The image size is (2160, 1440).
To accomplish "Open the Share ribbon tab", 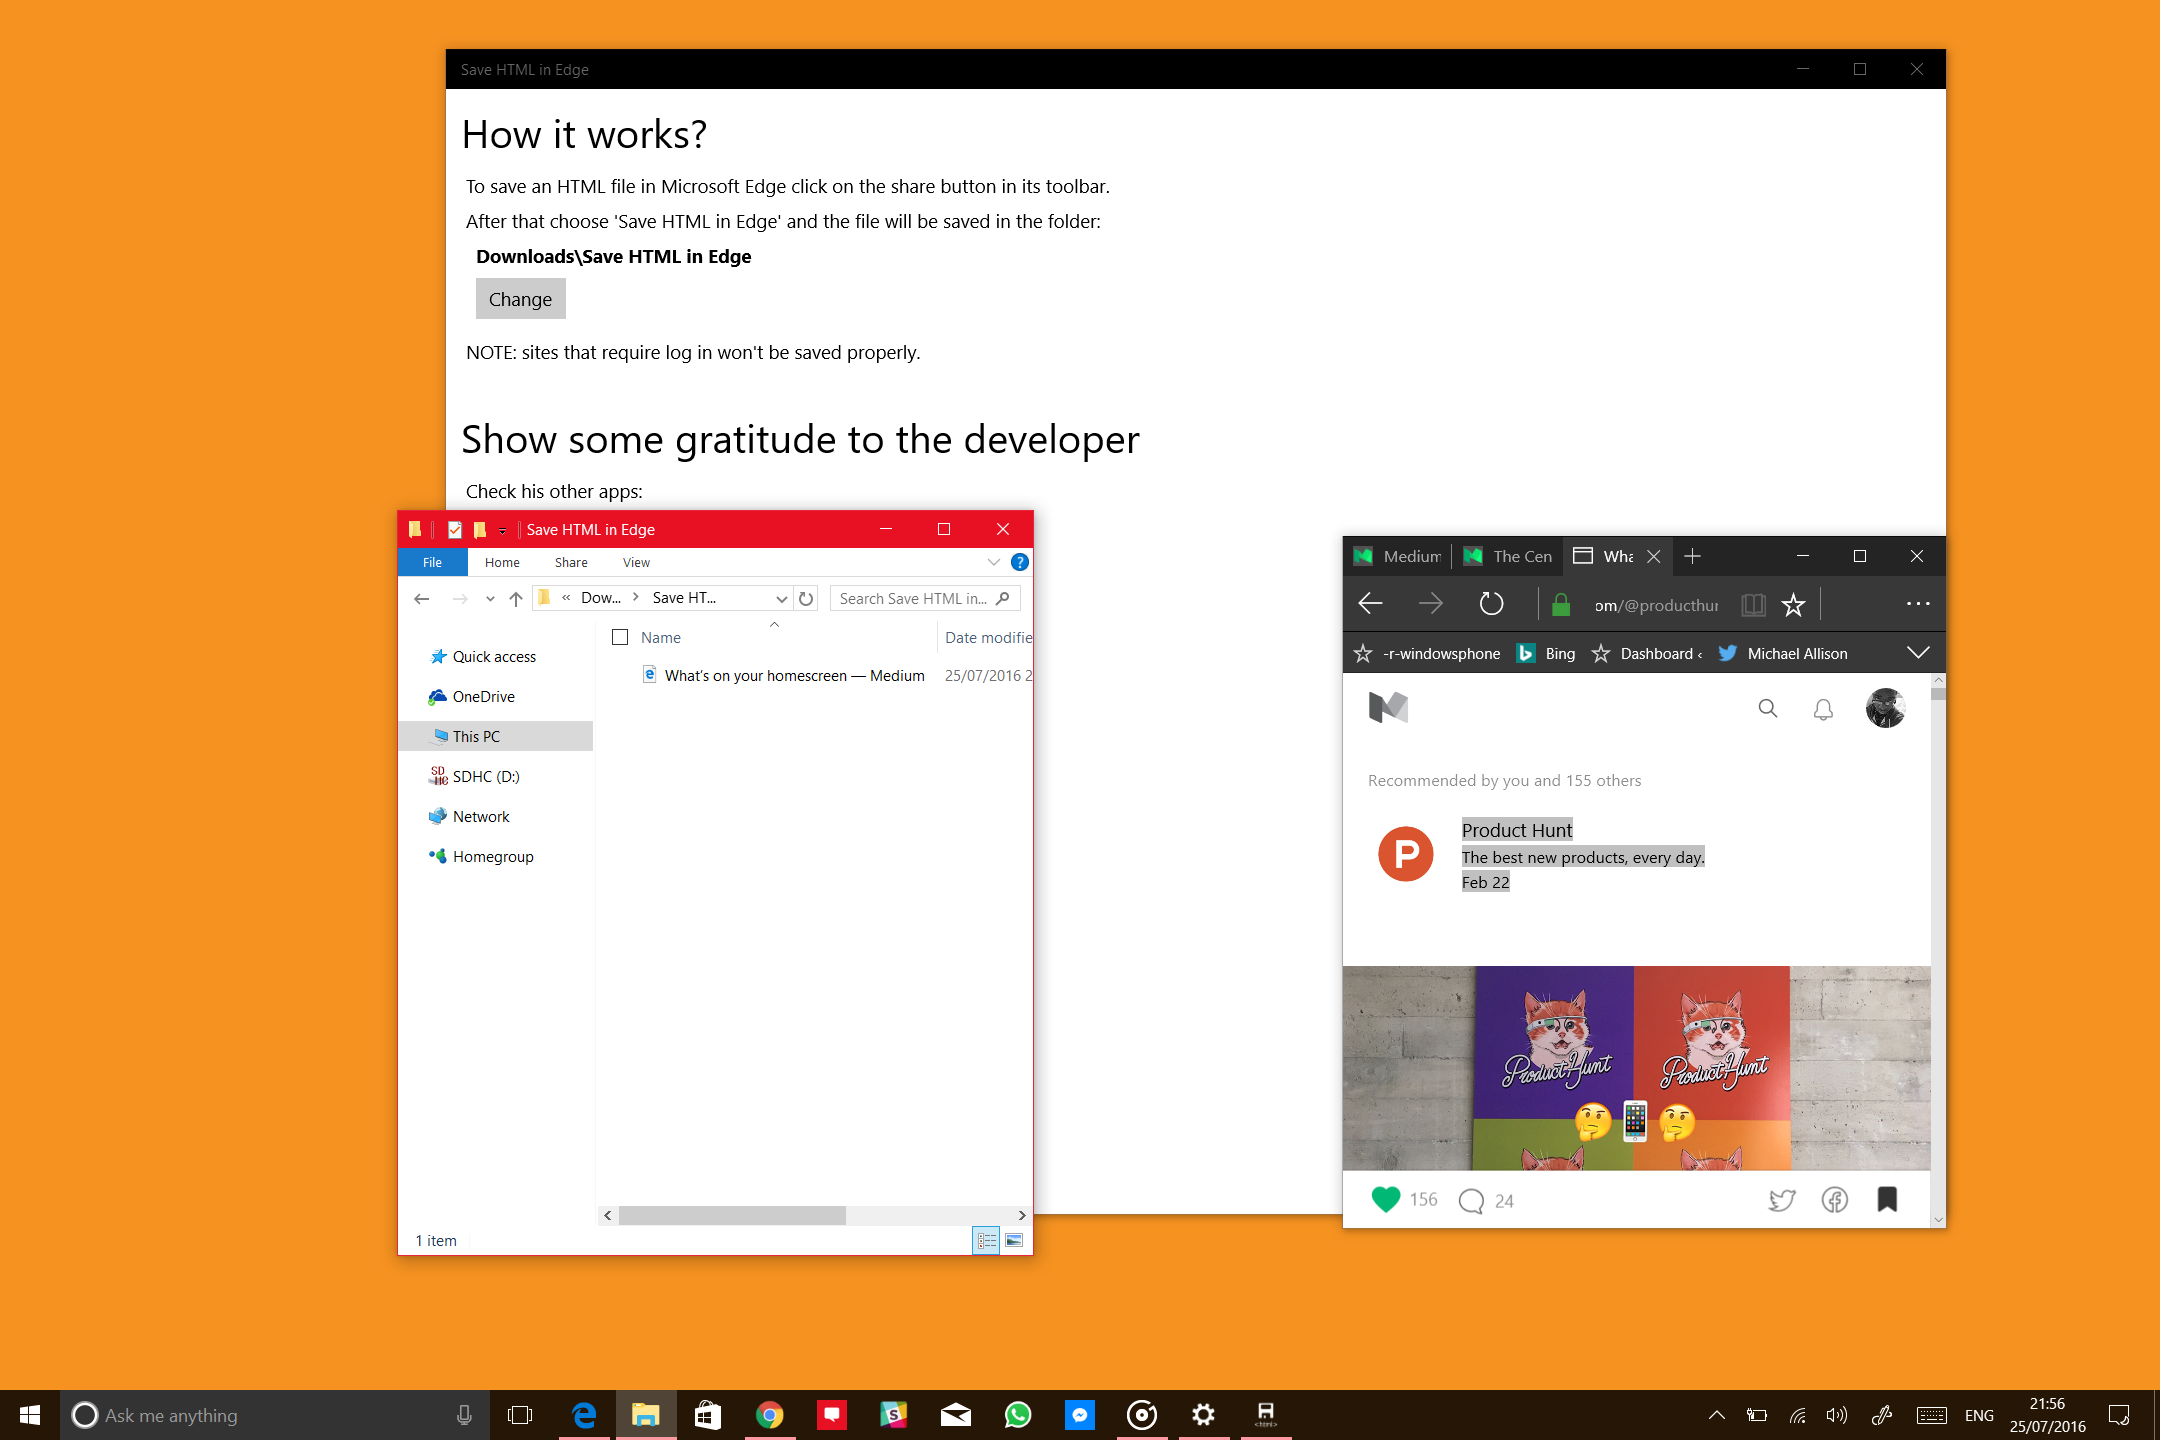I will tap(571, 562).
